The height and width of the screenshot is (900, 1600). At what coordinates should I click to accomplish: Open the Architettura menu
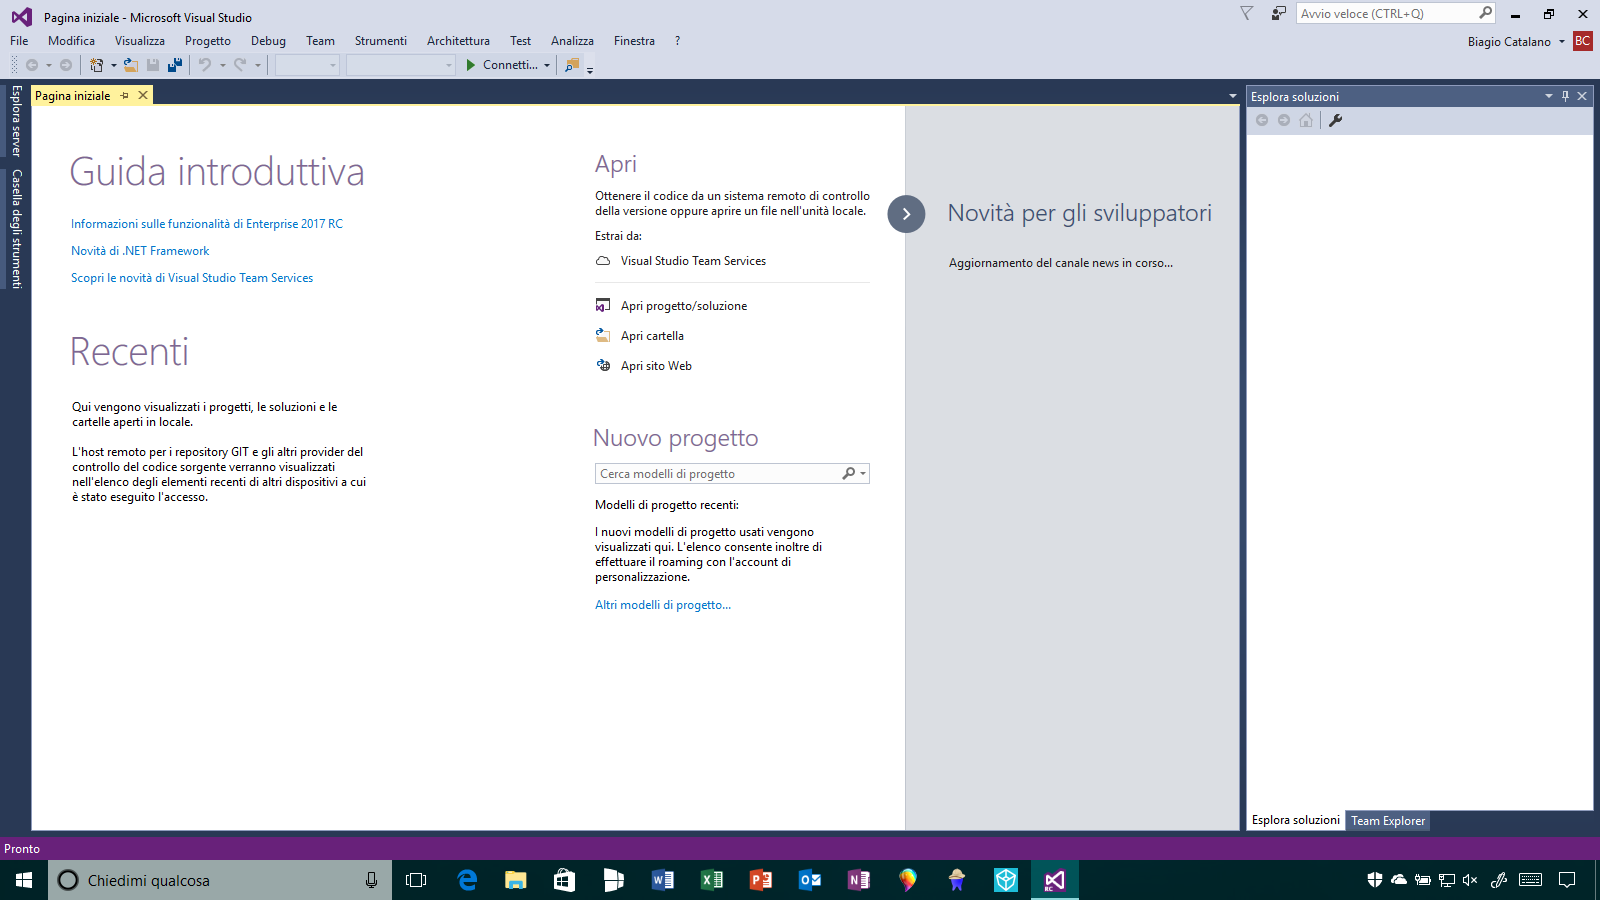pos(458,41)
